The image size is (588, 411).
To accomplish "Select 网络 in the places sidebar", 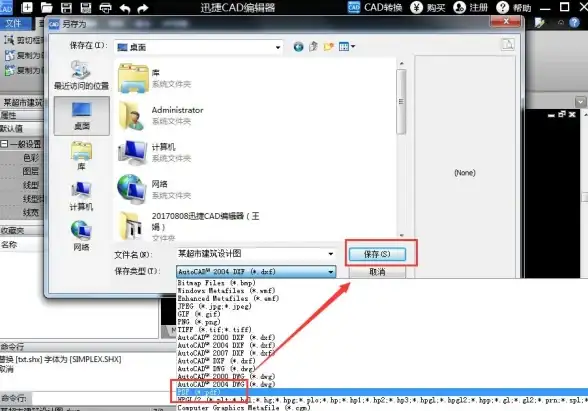I will [x=81, y=236].
